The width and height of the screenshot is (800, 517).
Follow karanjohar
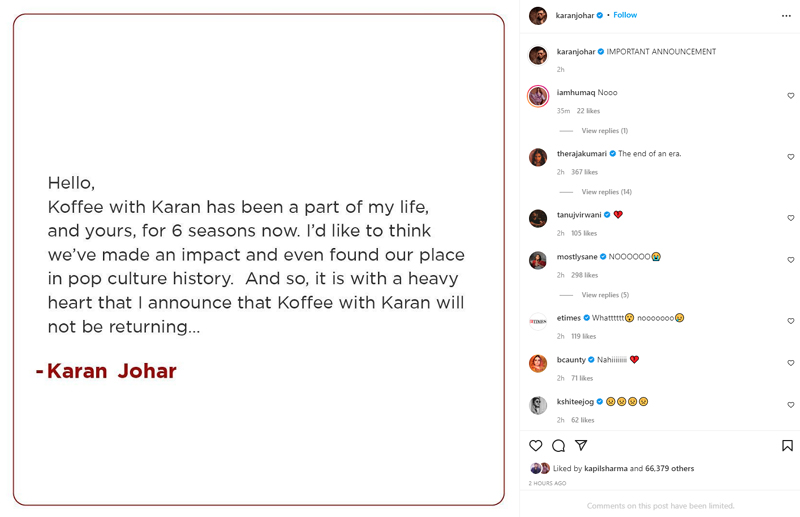(625, 16)
